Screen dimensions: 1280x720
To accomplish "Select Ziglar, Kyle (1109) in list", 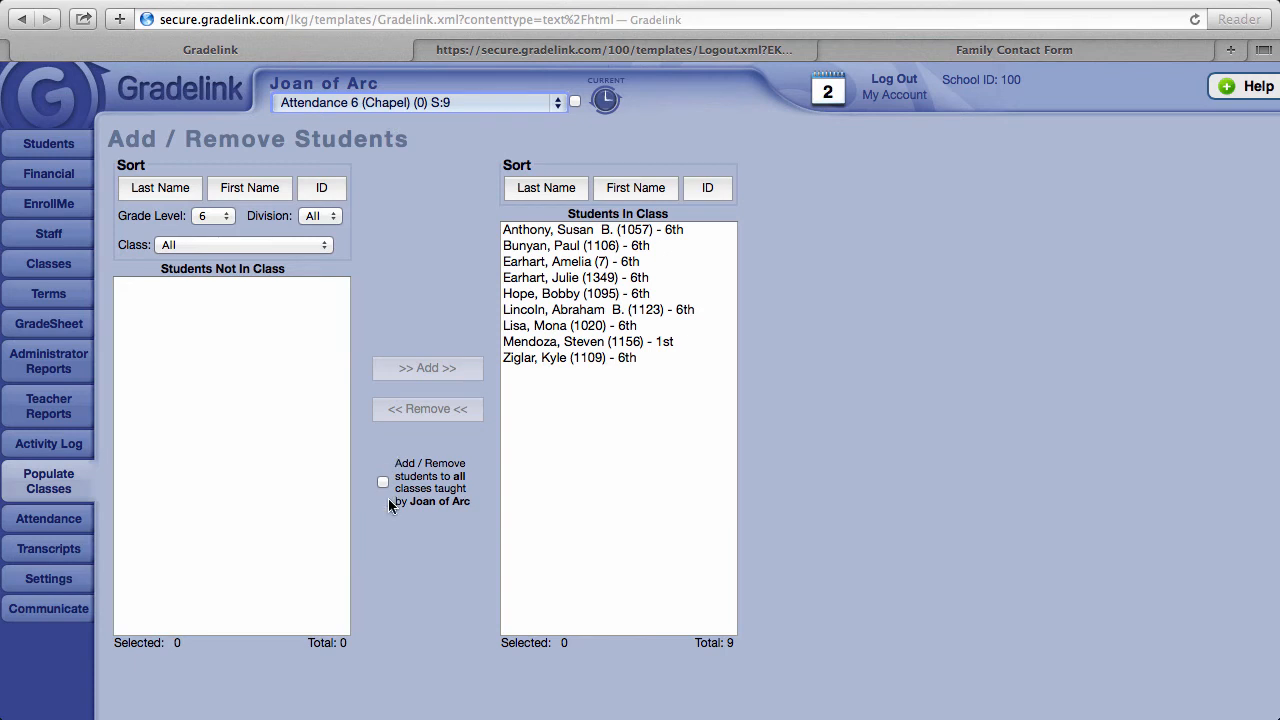I will coord(618,358).
